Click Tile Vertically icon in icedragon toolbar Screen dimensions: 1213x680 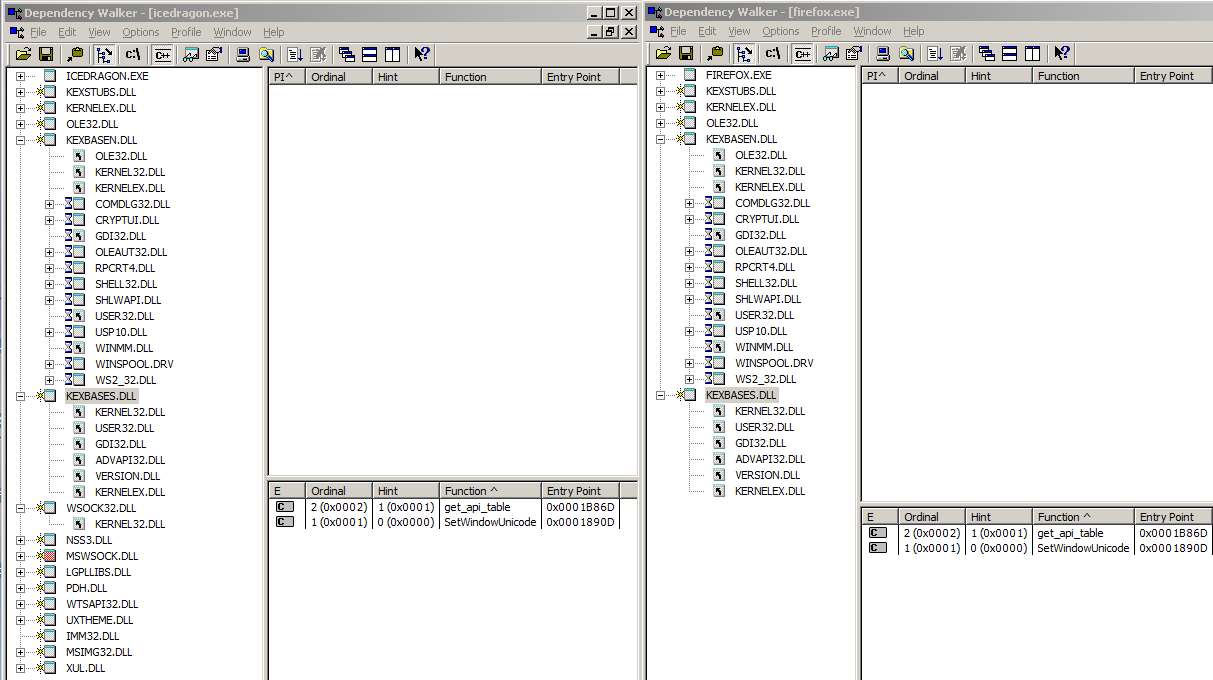(392, 54)
